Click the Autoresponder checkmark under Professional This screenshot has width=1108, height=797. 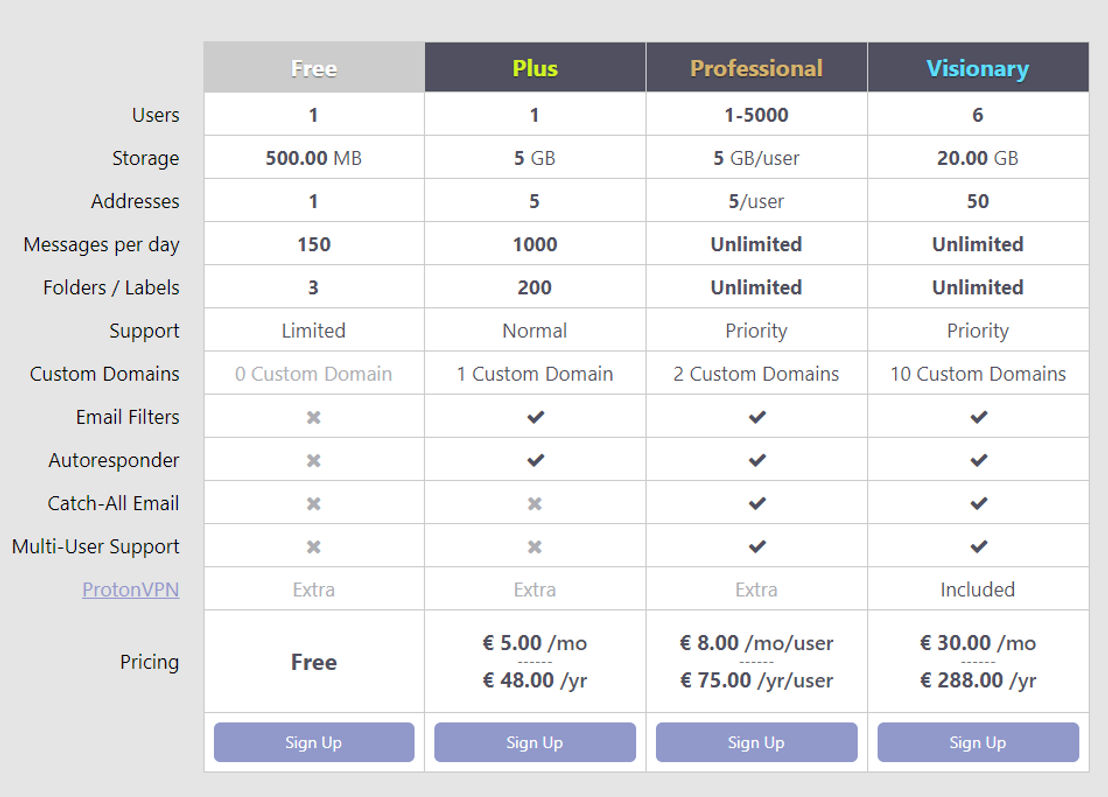[x=757, y=460]
